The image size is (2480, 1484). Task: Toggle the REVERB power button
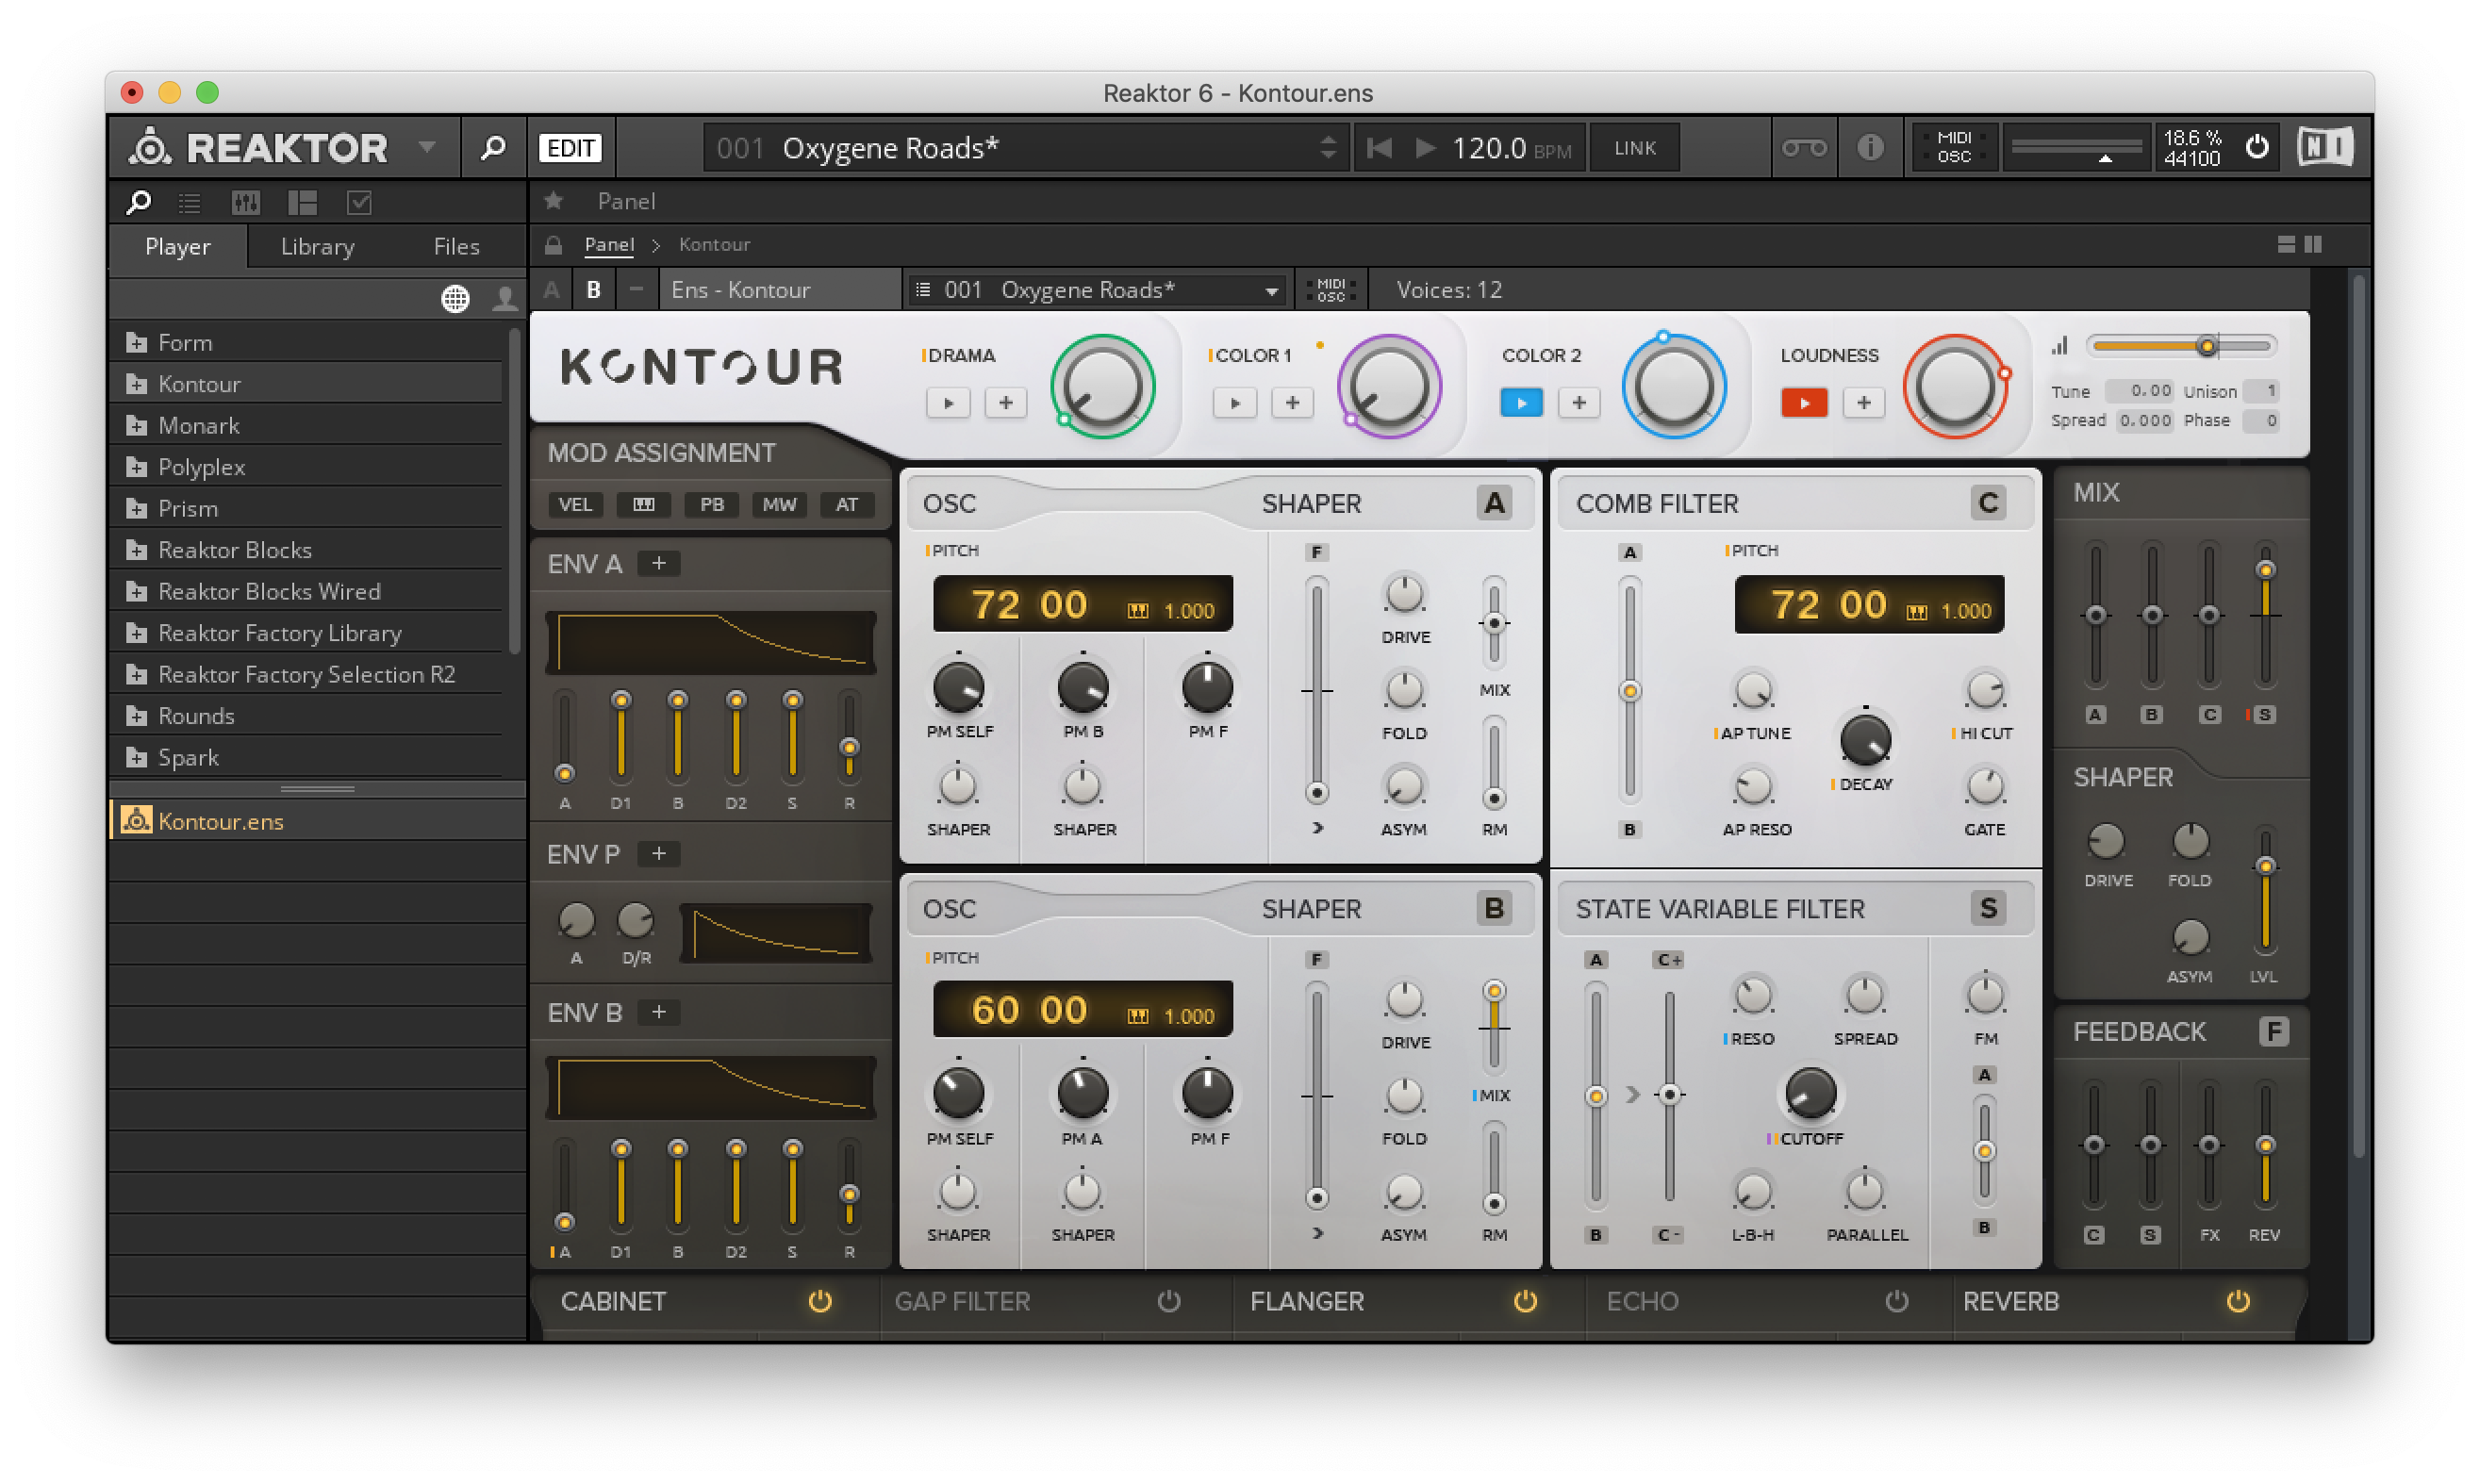(2238, 1301)
